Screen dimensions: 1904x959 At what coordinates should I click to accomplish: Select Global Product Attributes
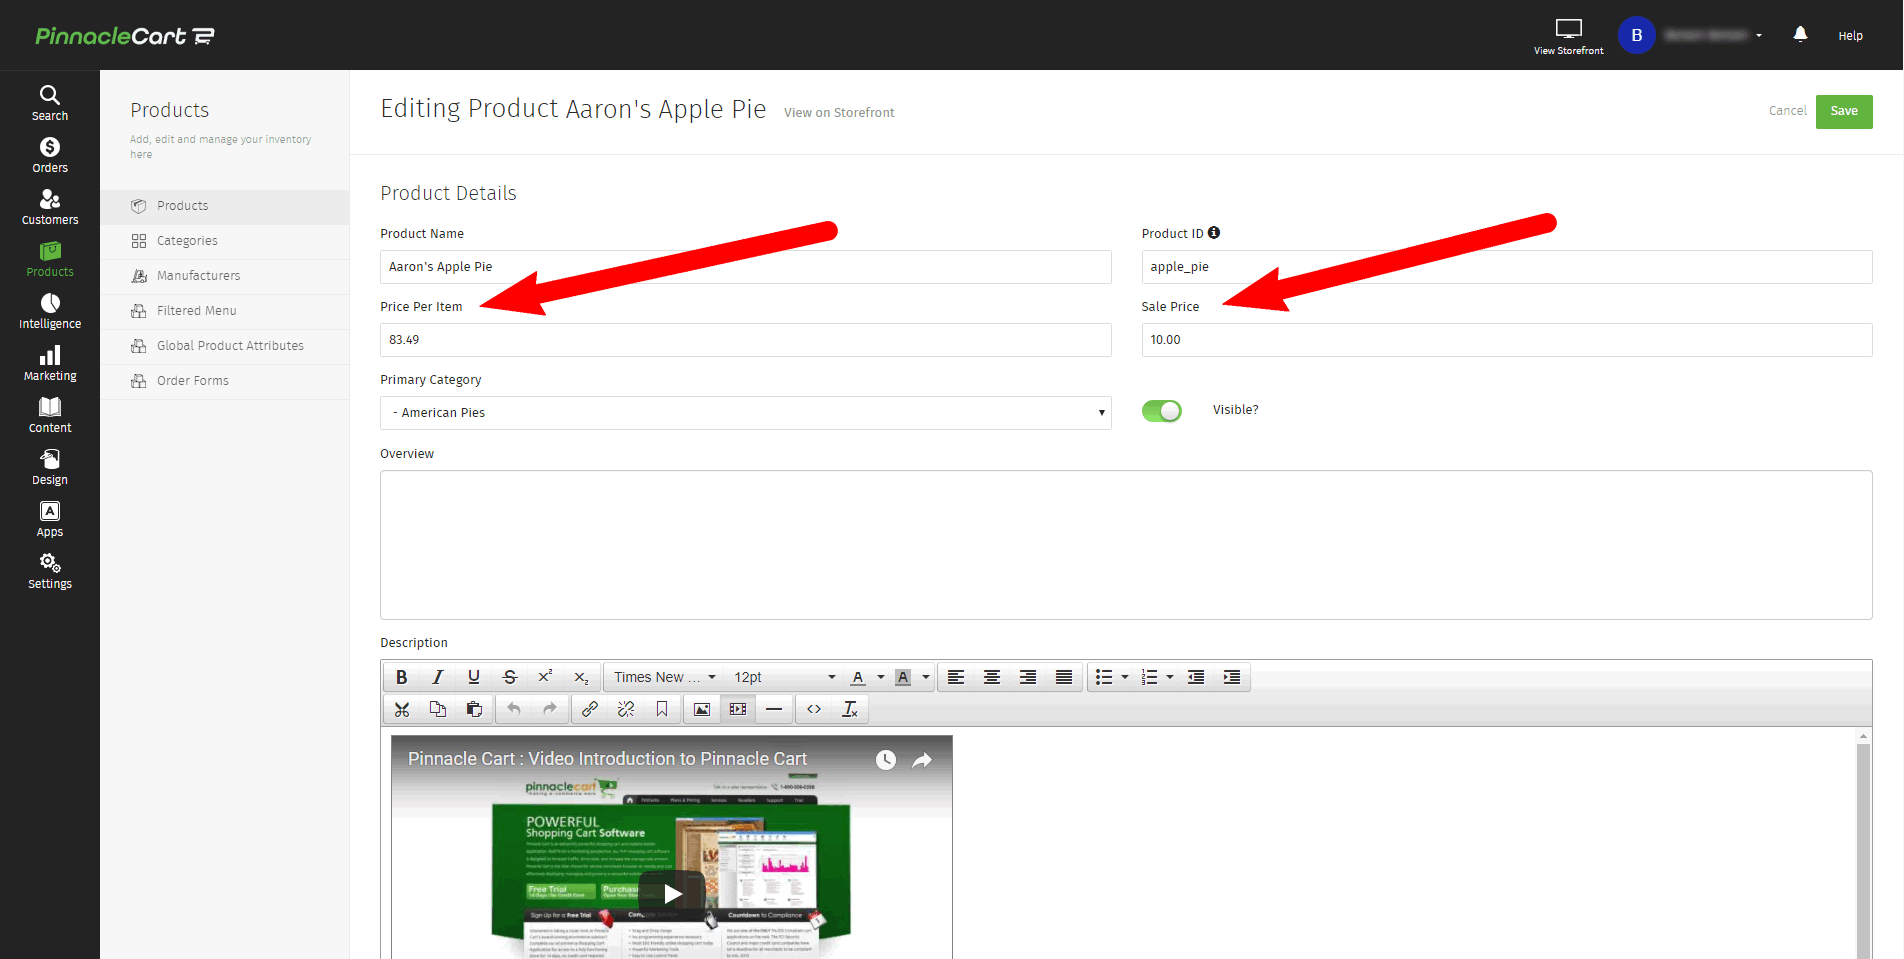[225, 346]
